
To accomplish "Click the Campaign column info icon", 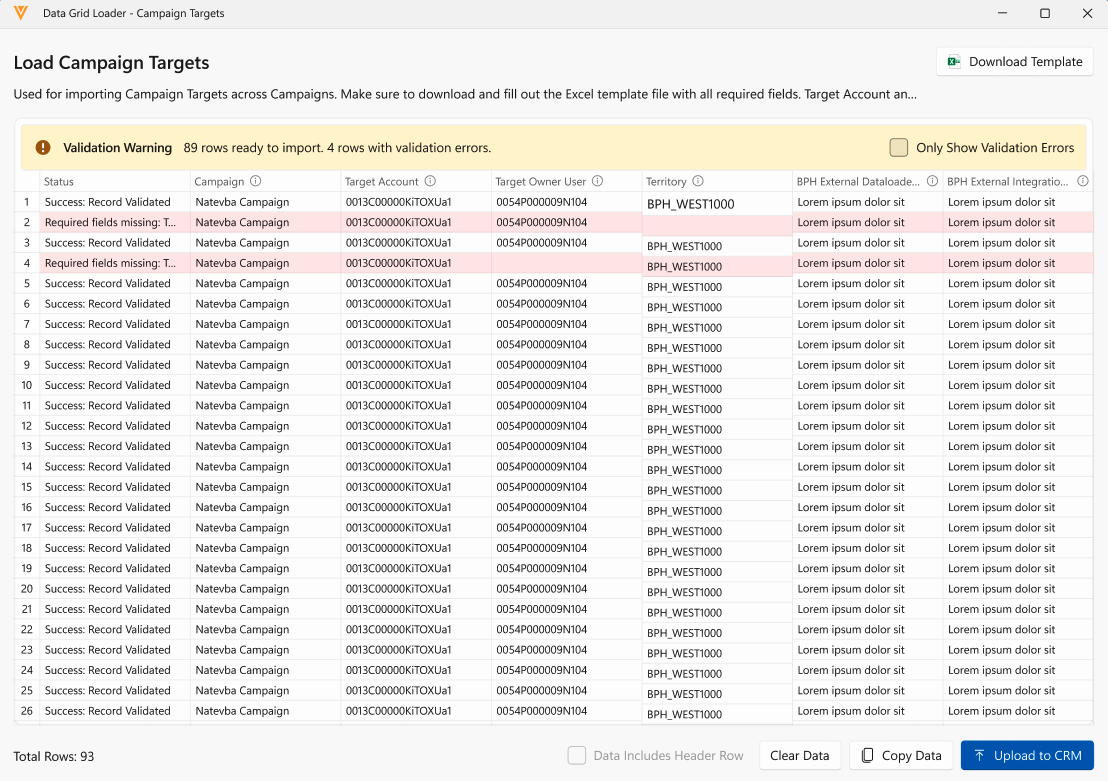I will [256, 181].
